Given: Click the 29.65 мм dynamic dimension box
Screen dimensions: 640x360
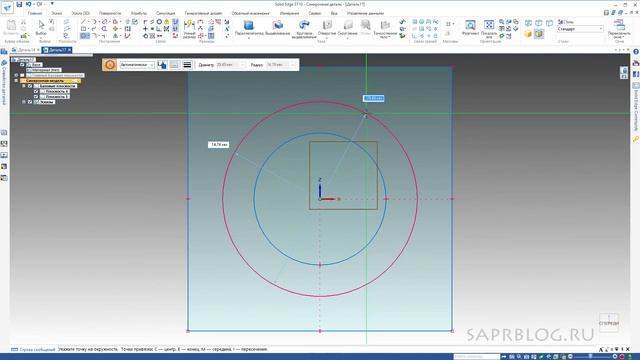Looking at the screenshot, I should coord(373,98).
